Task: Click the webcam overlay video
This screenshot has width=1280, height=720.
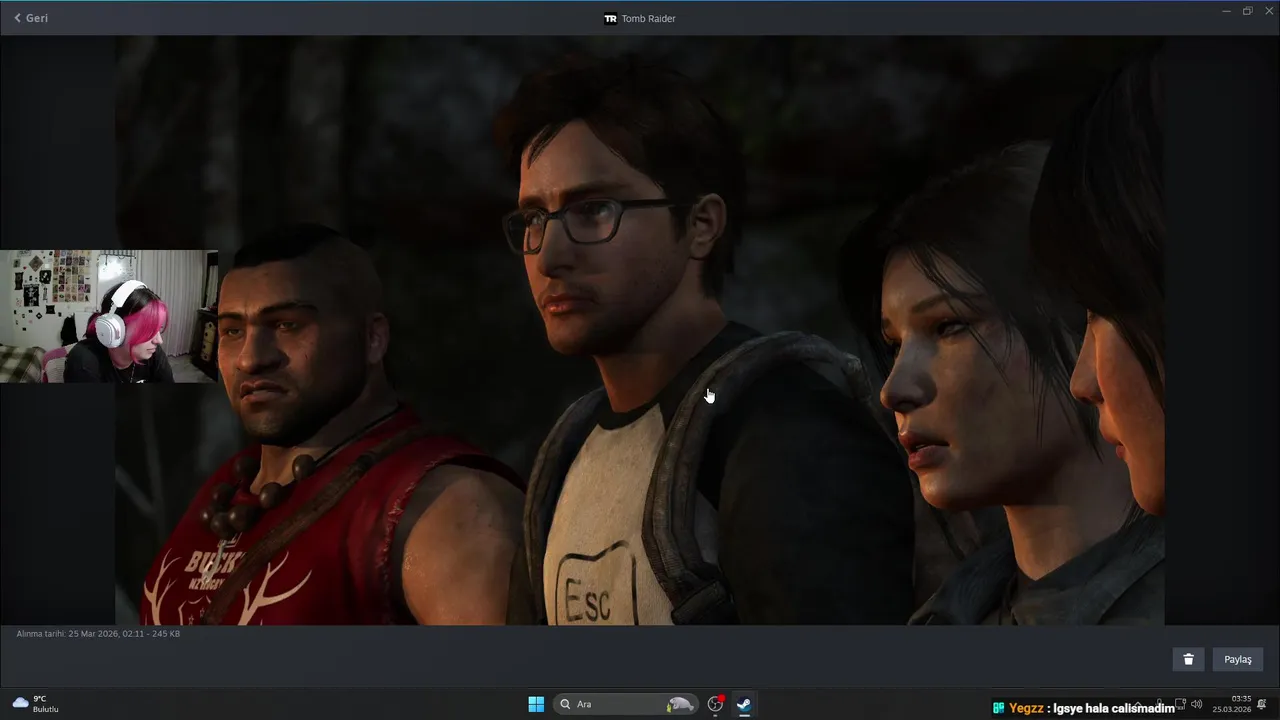Action: pos(109,316)
